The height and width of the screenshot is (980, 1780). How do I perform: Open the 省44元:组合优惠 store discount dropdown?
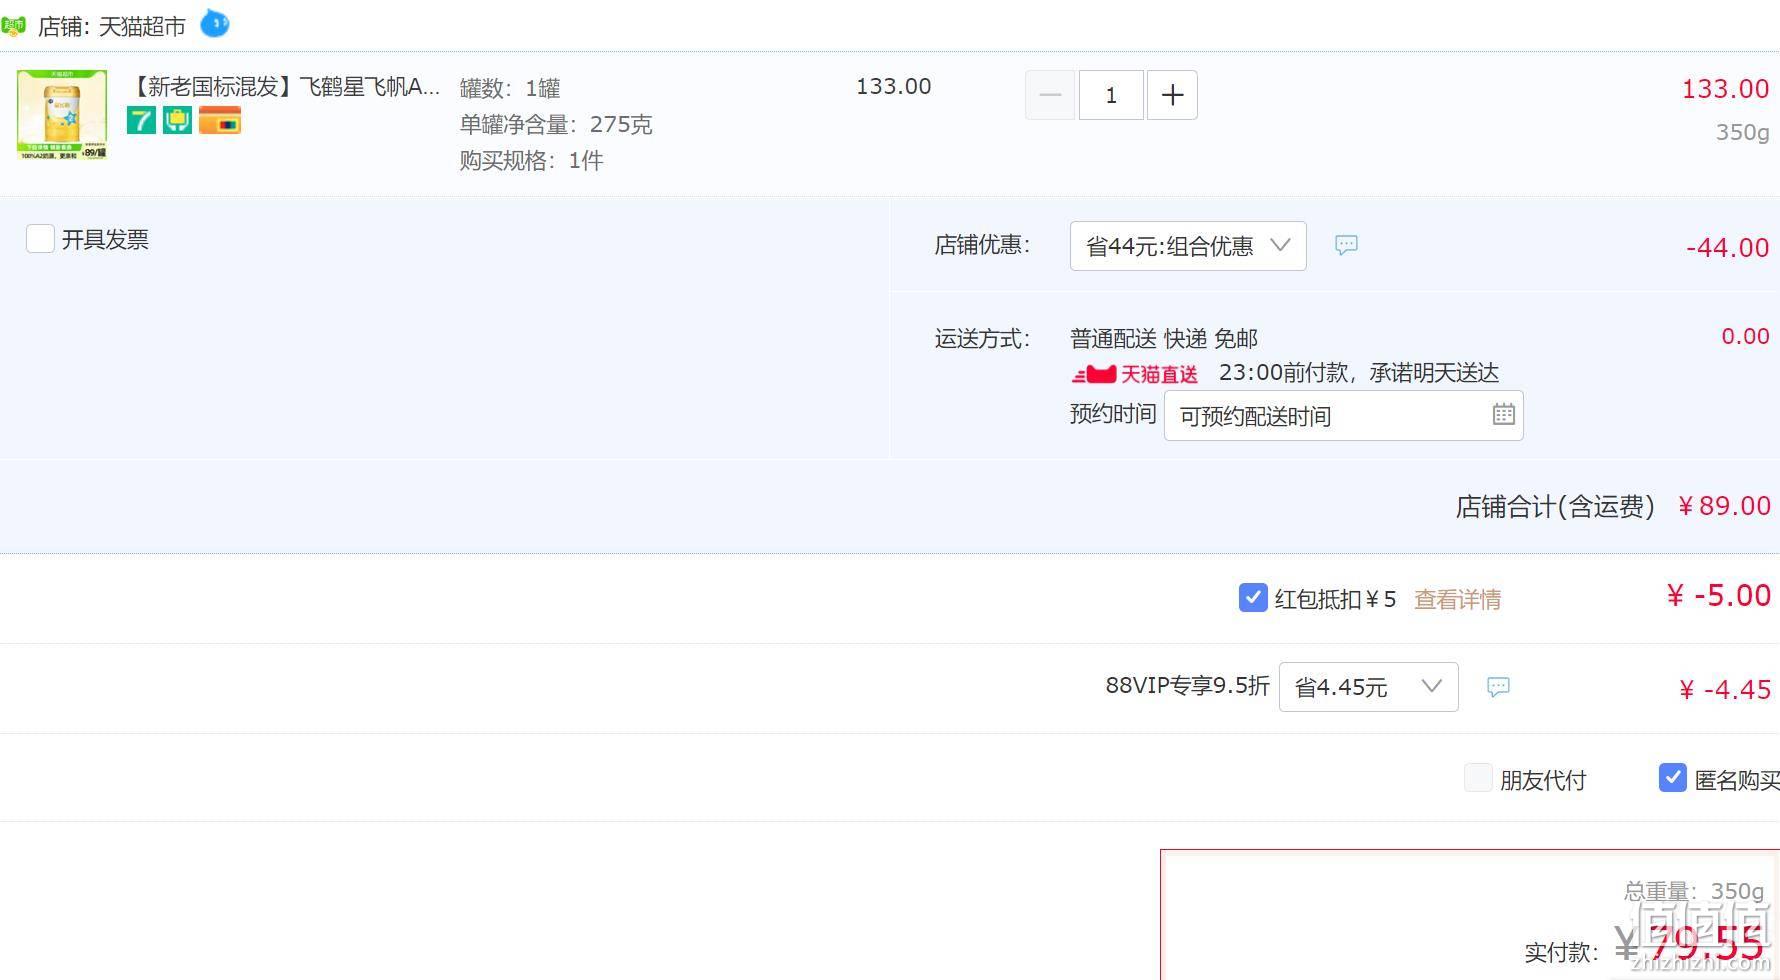[x=1188, y=246]
